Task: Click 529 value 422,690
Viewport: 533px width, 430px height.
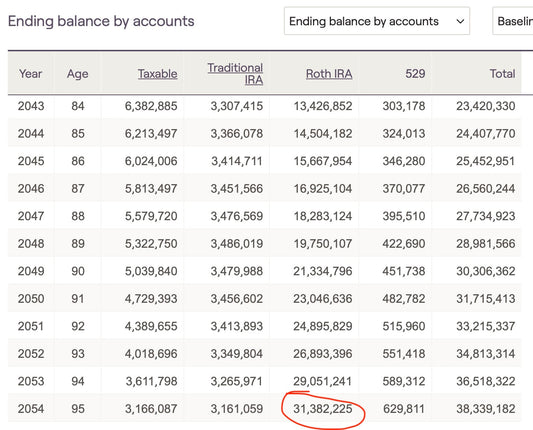Action: click(x=404, y=244)
